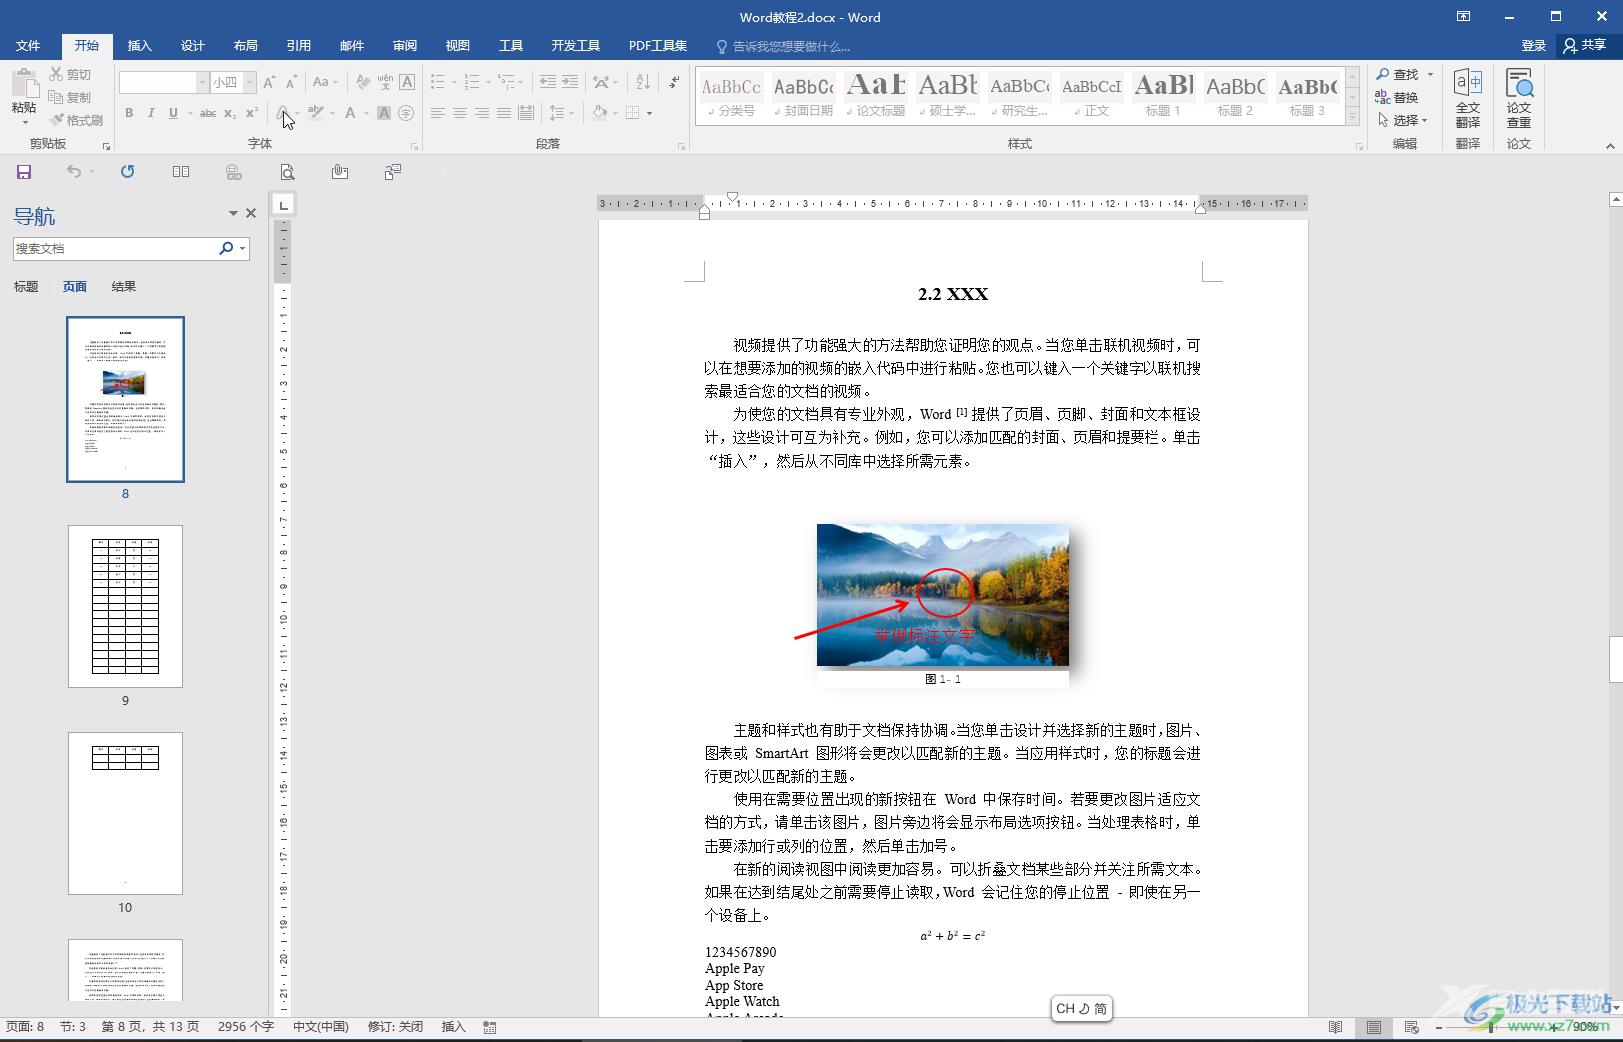This screenshot has height=1042, width=1623.
Task: Center align the paragraph
Action: pyautogui.click(x=460, y=113)
